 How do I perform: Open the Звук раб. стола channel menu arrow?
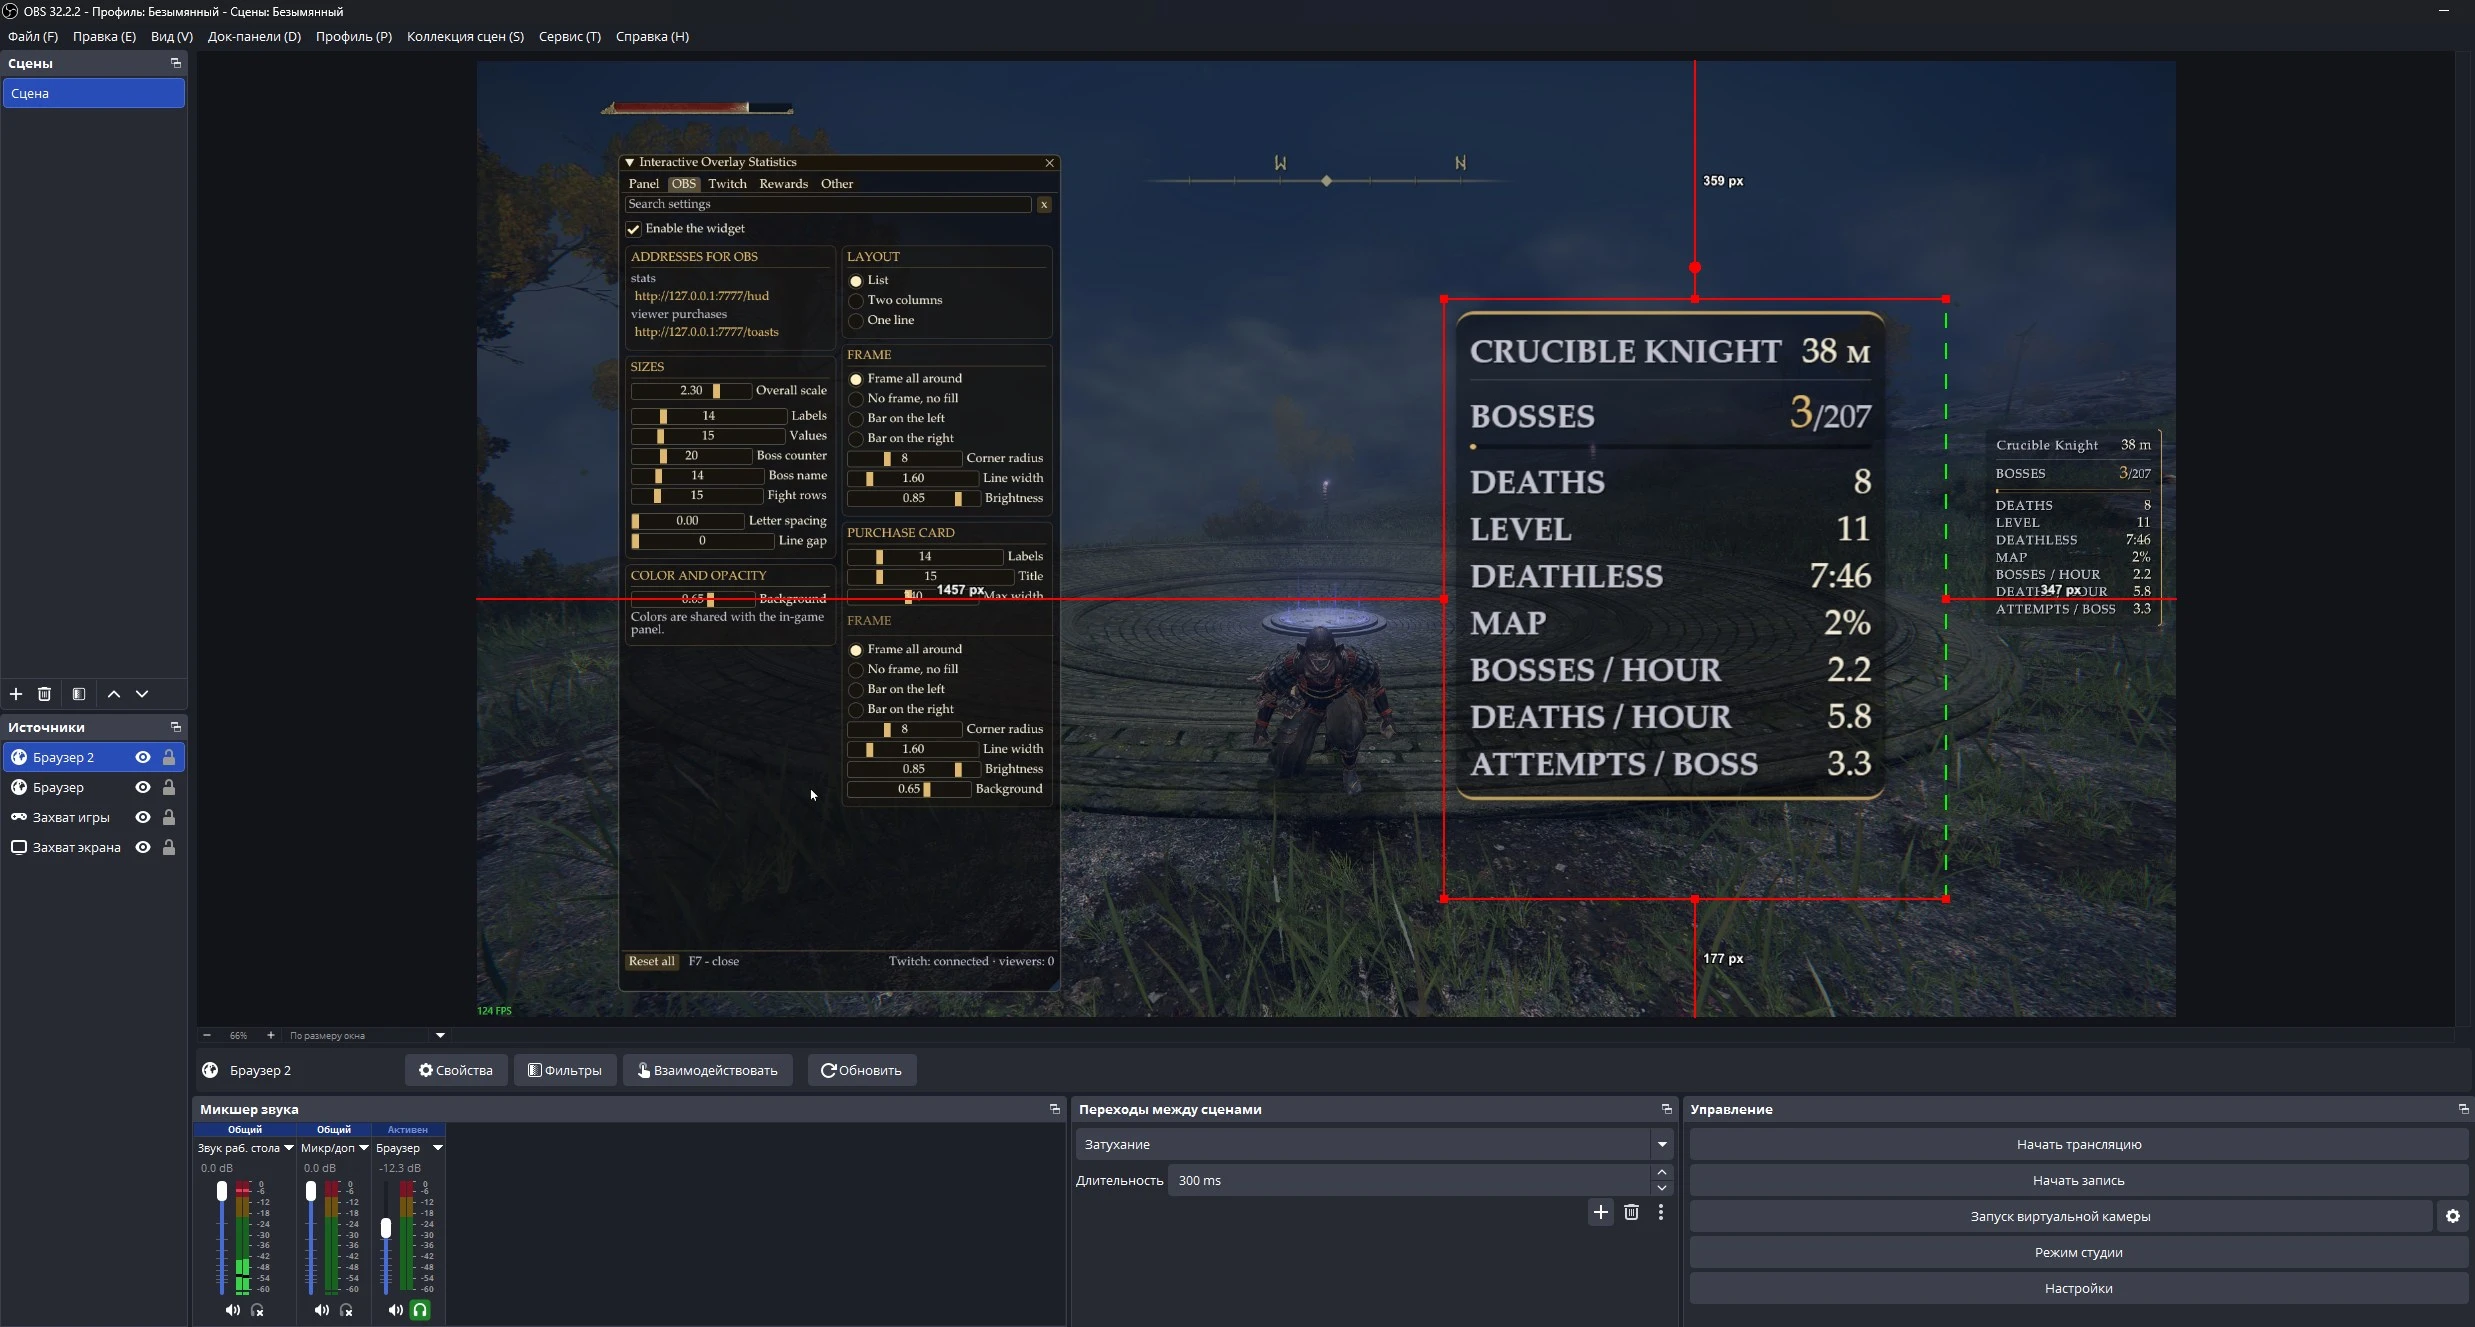coord(289,1148)
